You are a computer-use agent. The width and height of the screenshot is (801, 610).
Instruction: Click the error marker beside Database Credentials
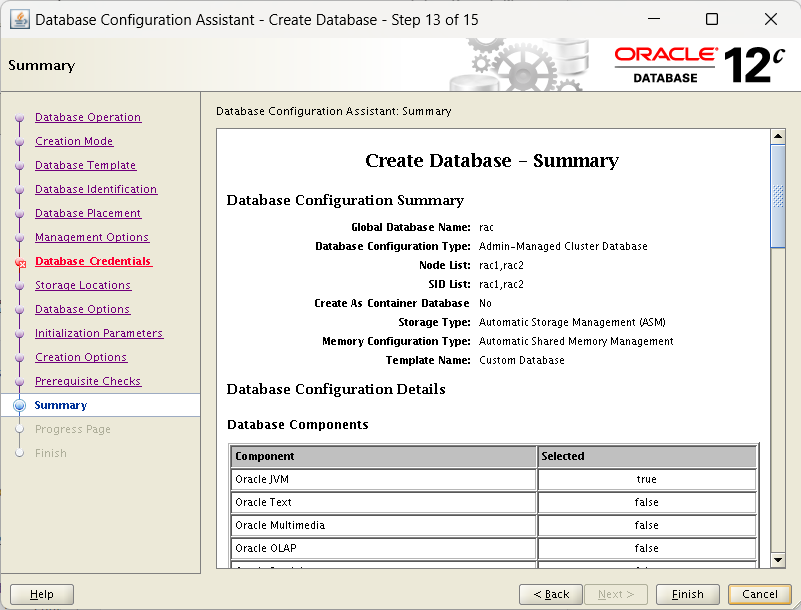click(20, 263)
